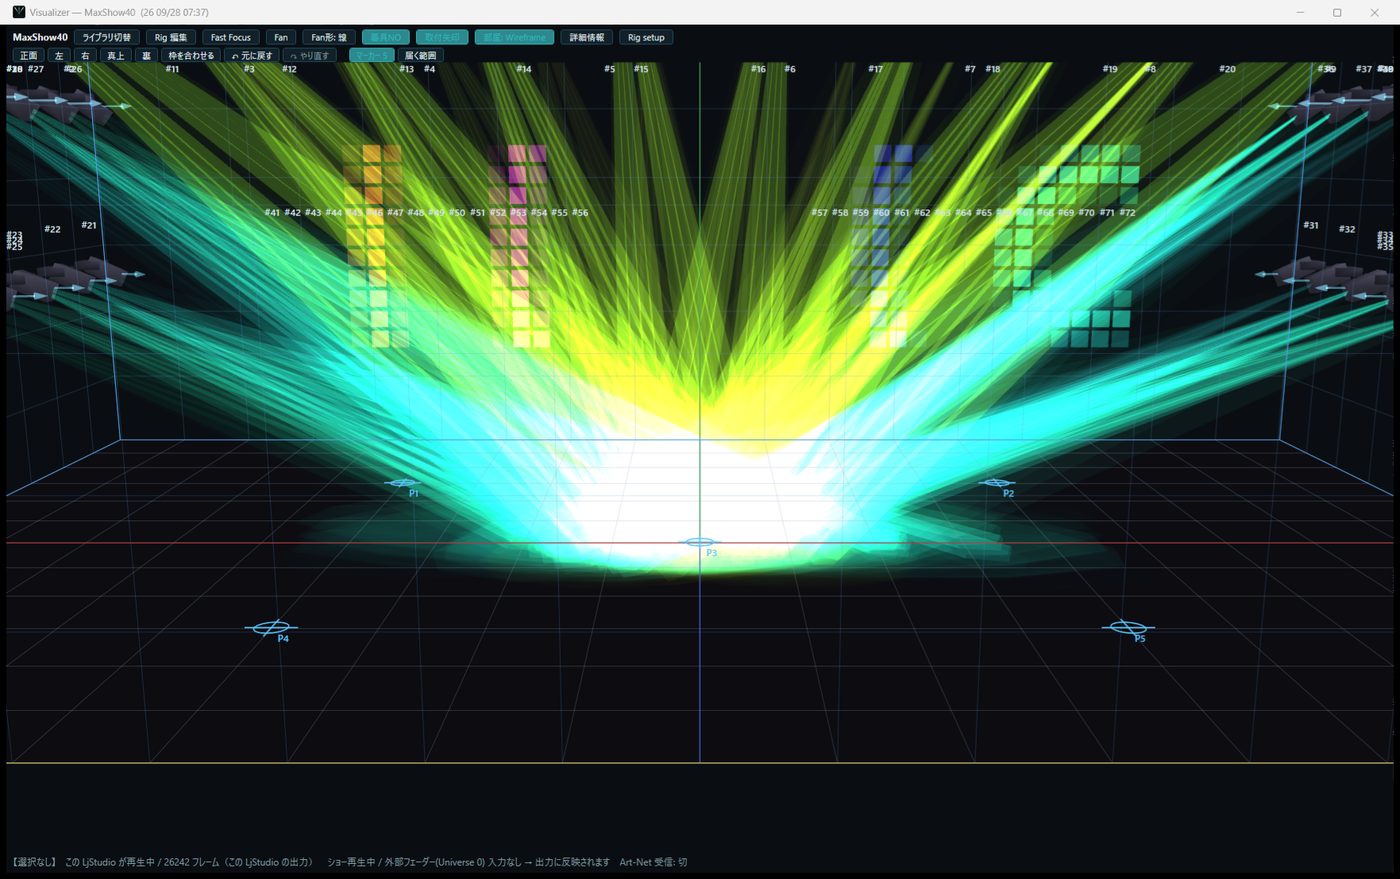
Task: Select the P1 stage position marker
Action: pos(403,483)
